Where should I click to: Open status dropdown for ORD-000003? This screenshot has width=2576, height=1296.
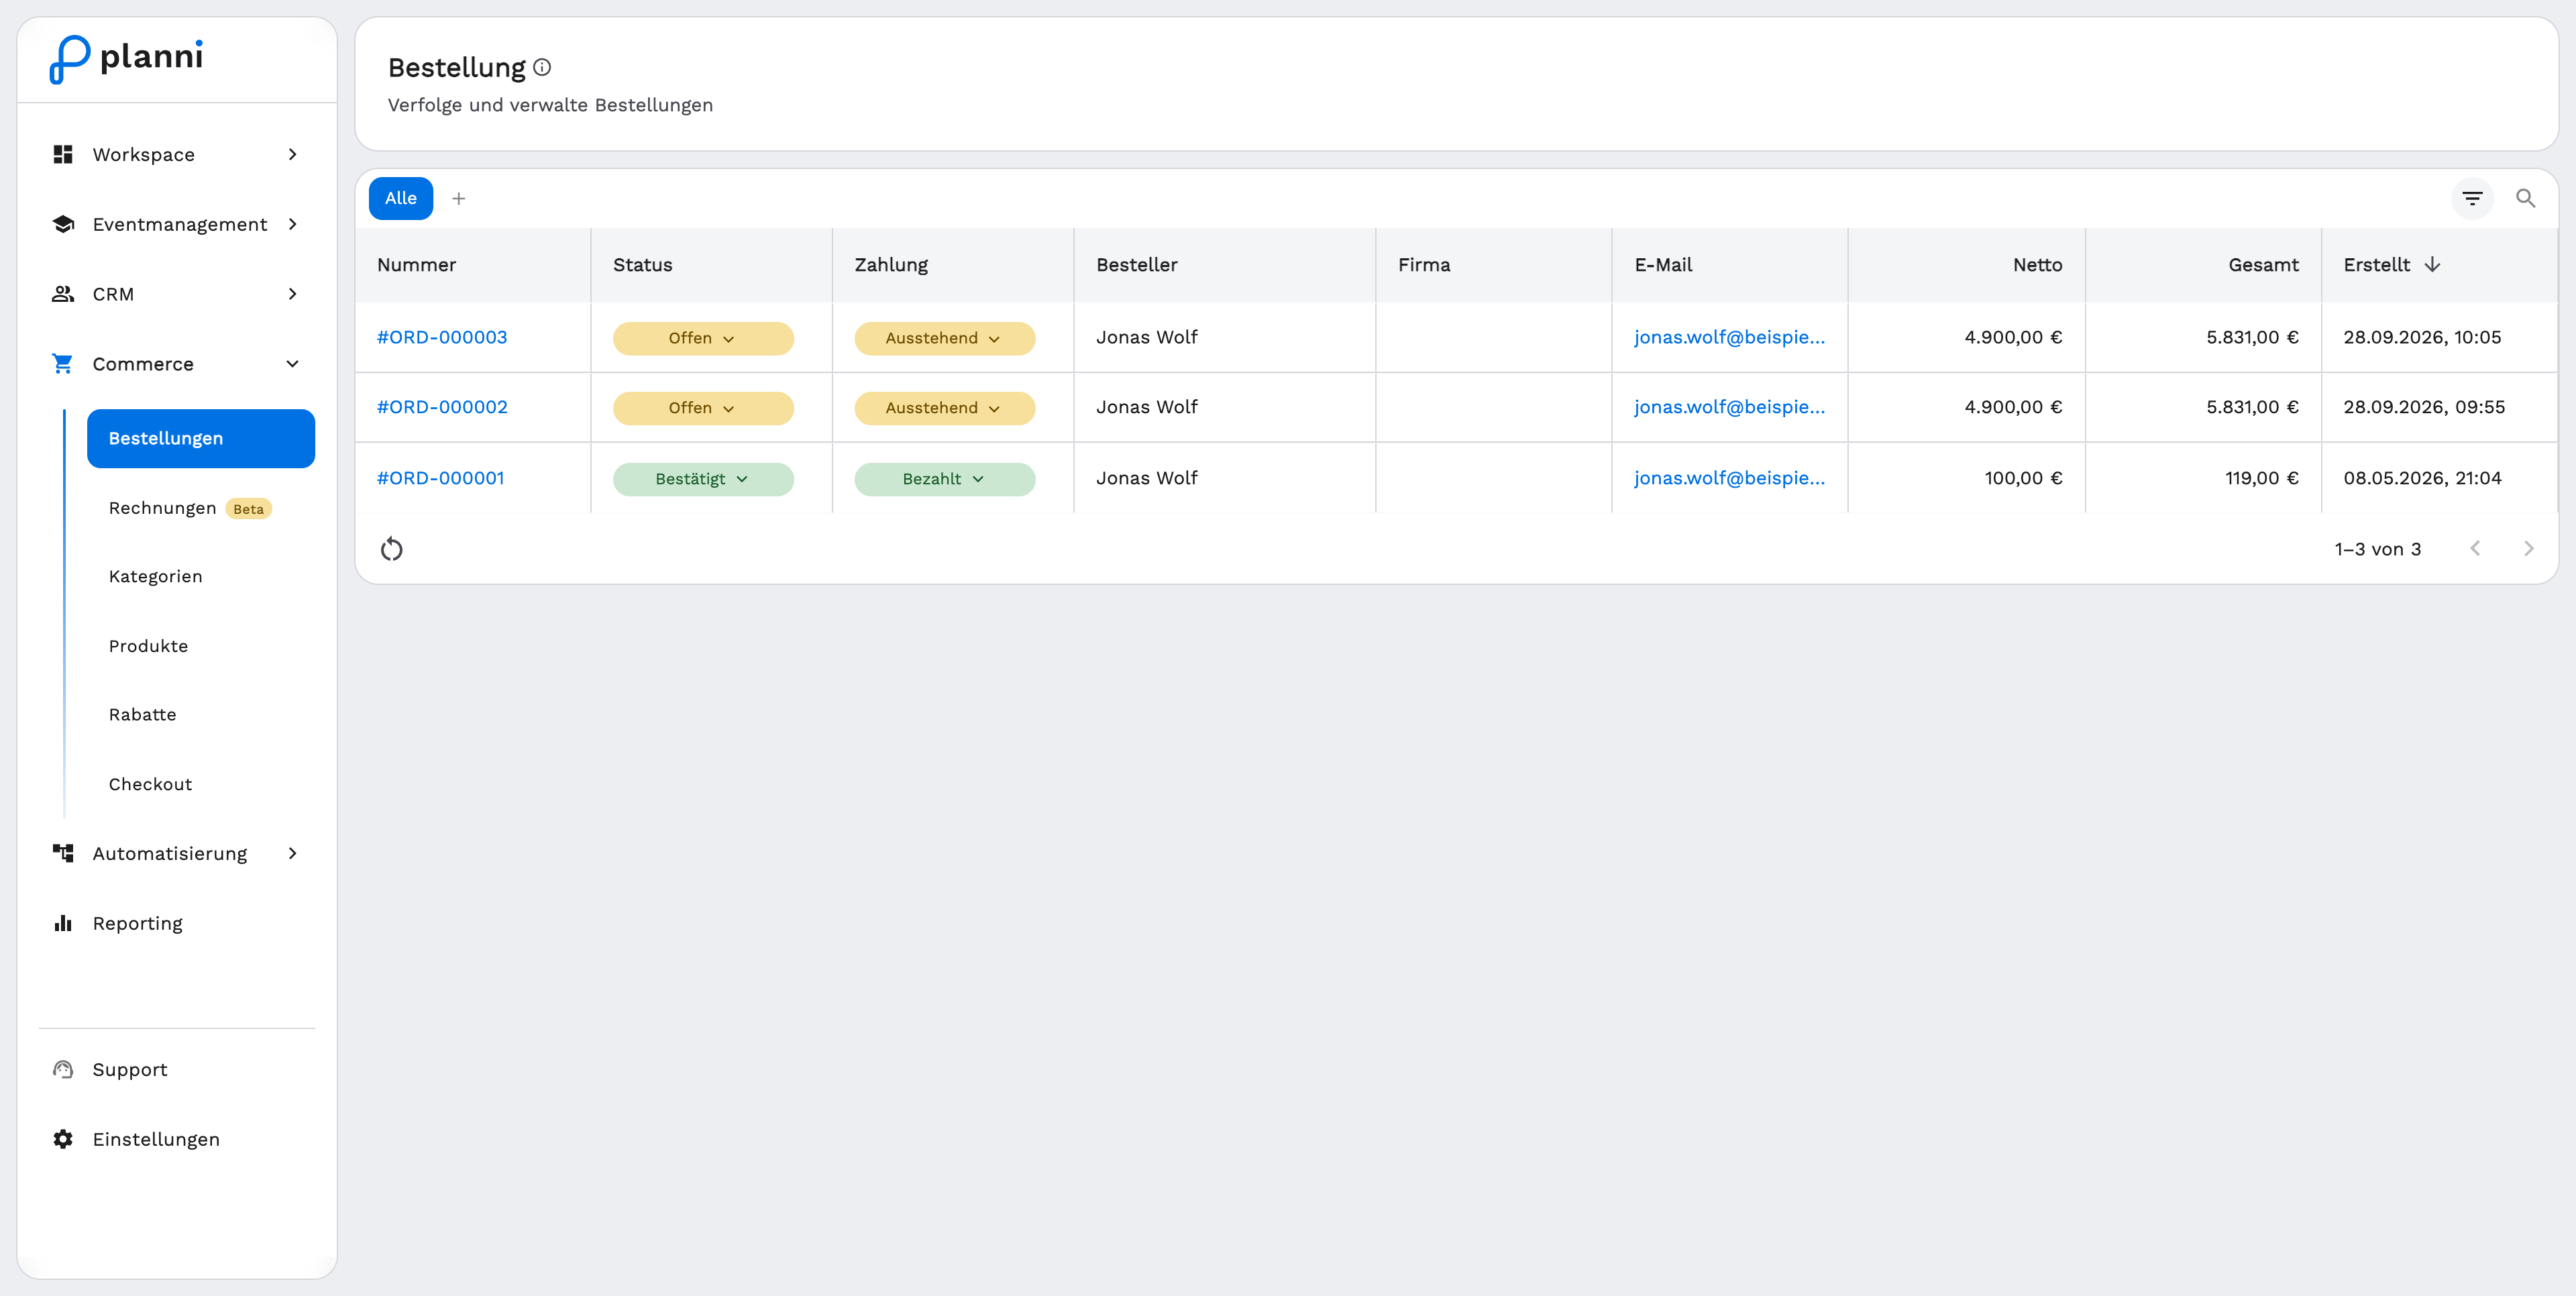tap(703, 338)
